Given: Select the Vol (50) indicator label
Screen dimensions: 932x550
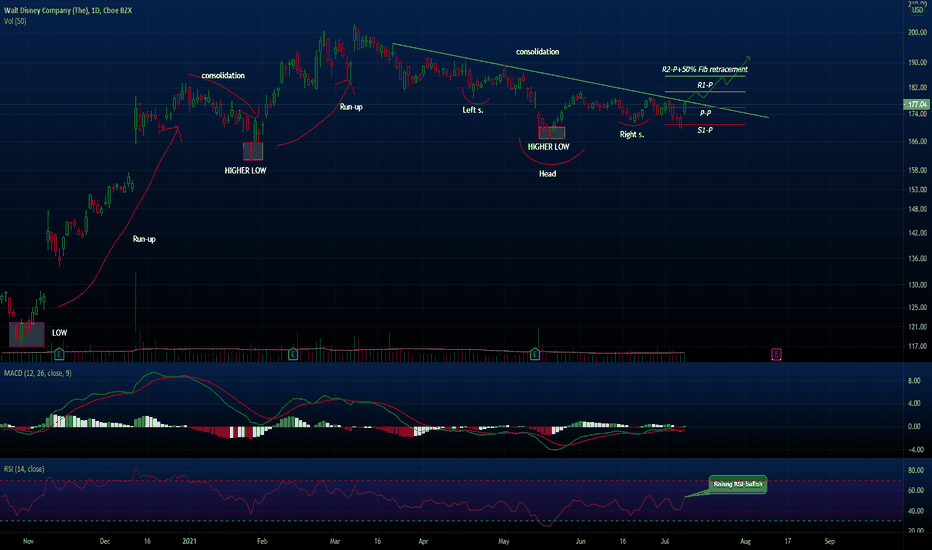Looking at the screenshot, I should (15, 21).
